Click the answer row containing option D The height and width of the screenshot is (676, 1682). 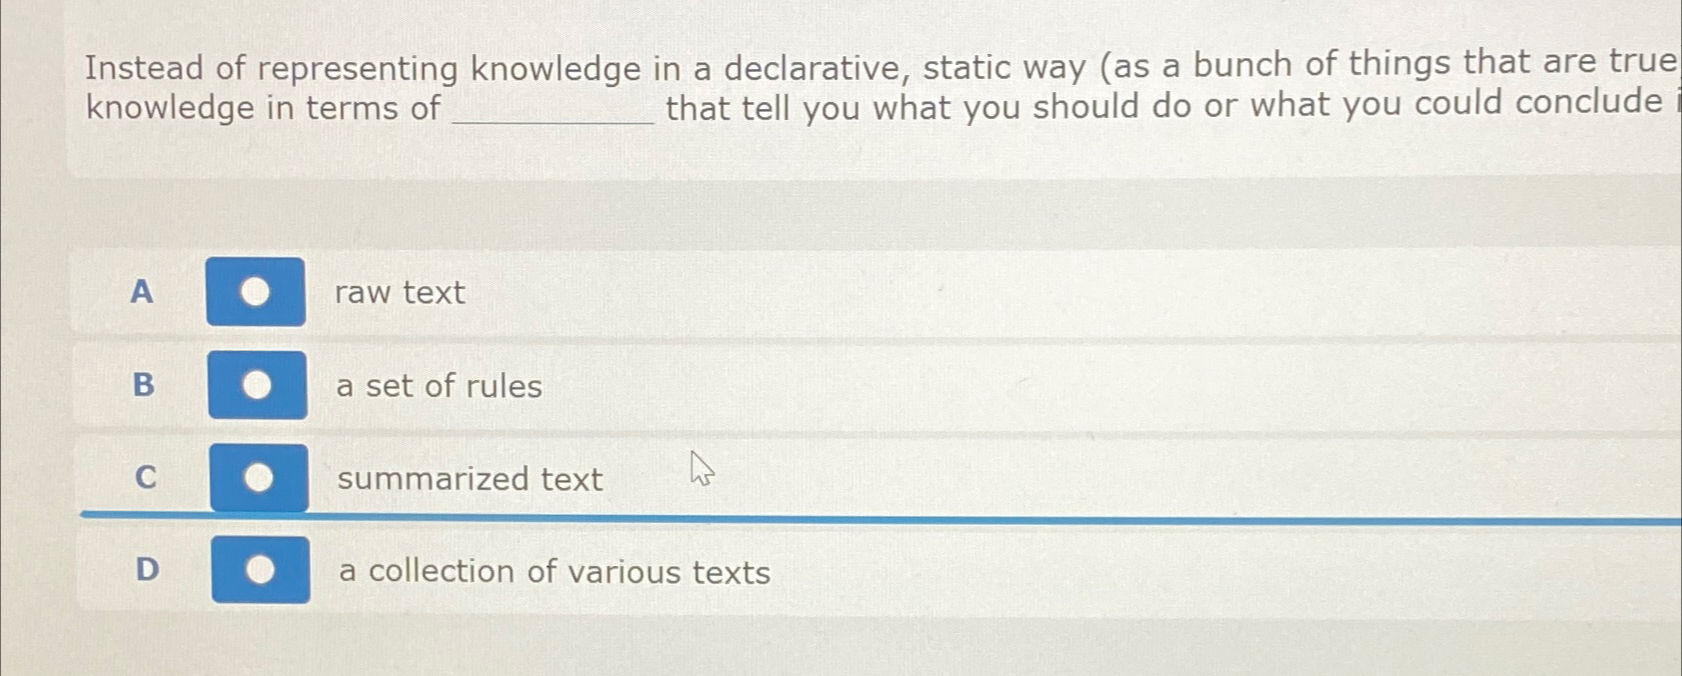(x=900, y=571)
